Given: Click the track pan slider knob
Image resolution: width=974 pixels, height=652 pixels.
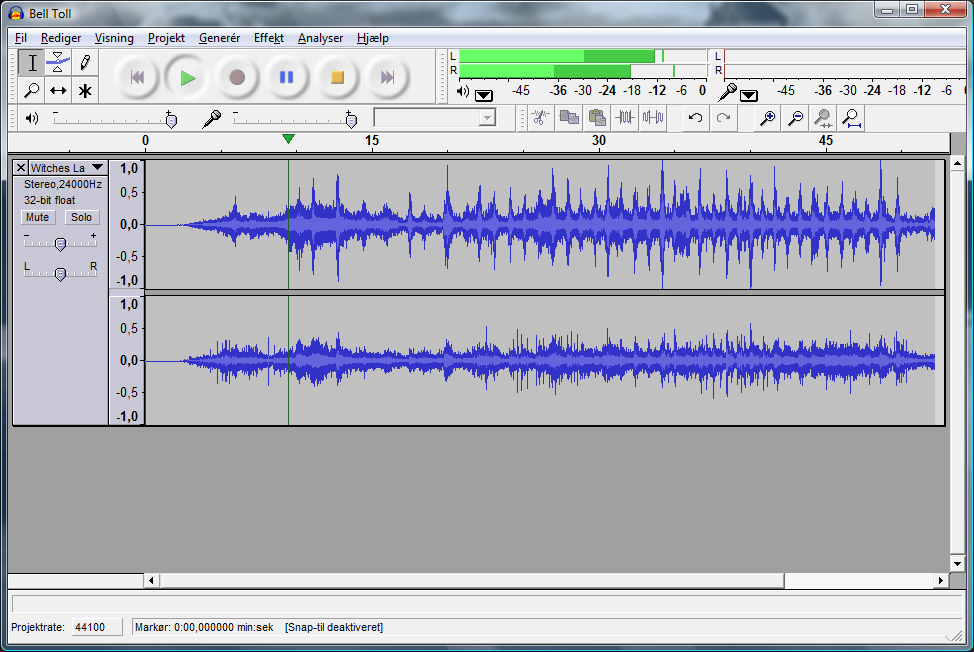Looking at the screenshot, I should coord(61,273).
